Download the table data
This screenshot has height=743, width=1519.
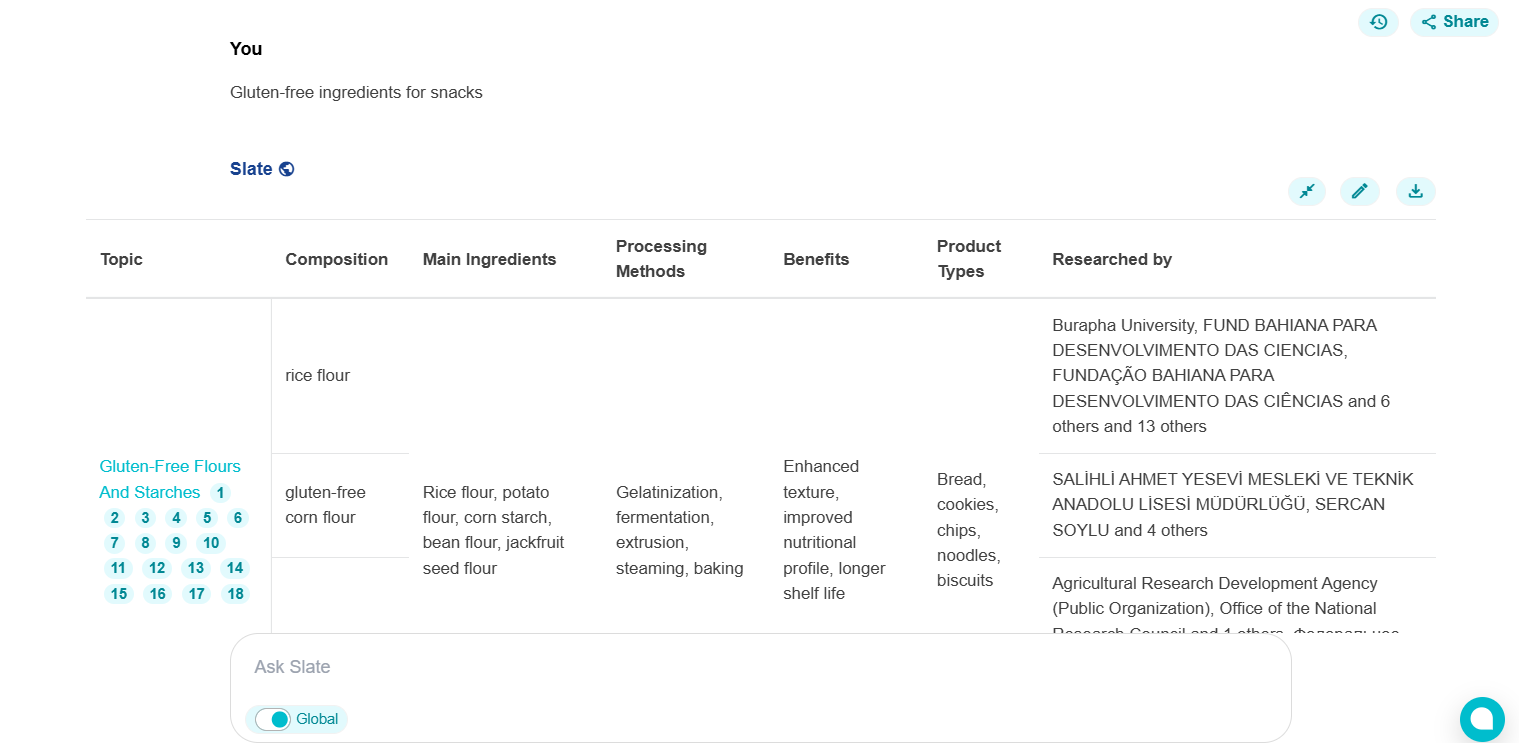pyautogui.click(x=1415, y=191)
